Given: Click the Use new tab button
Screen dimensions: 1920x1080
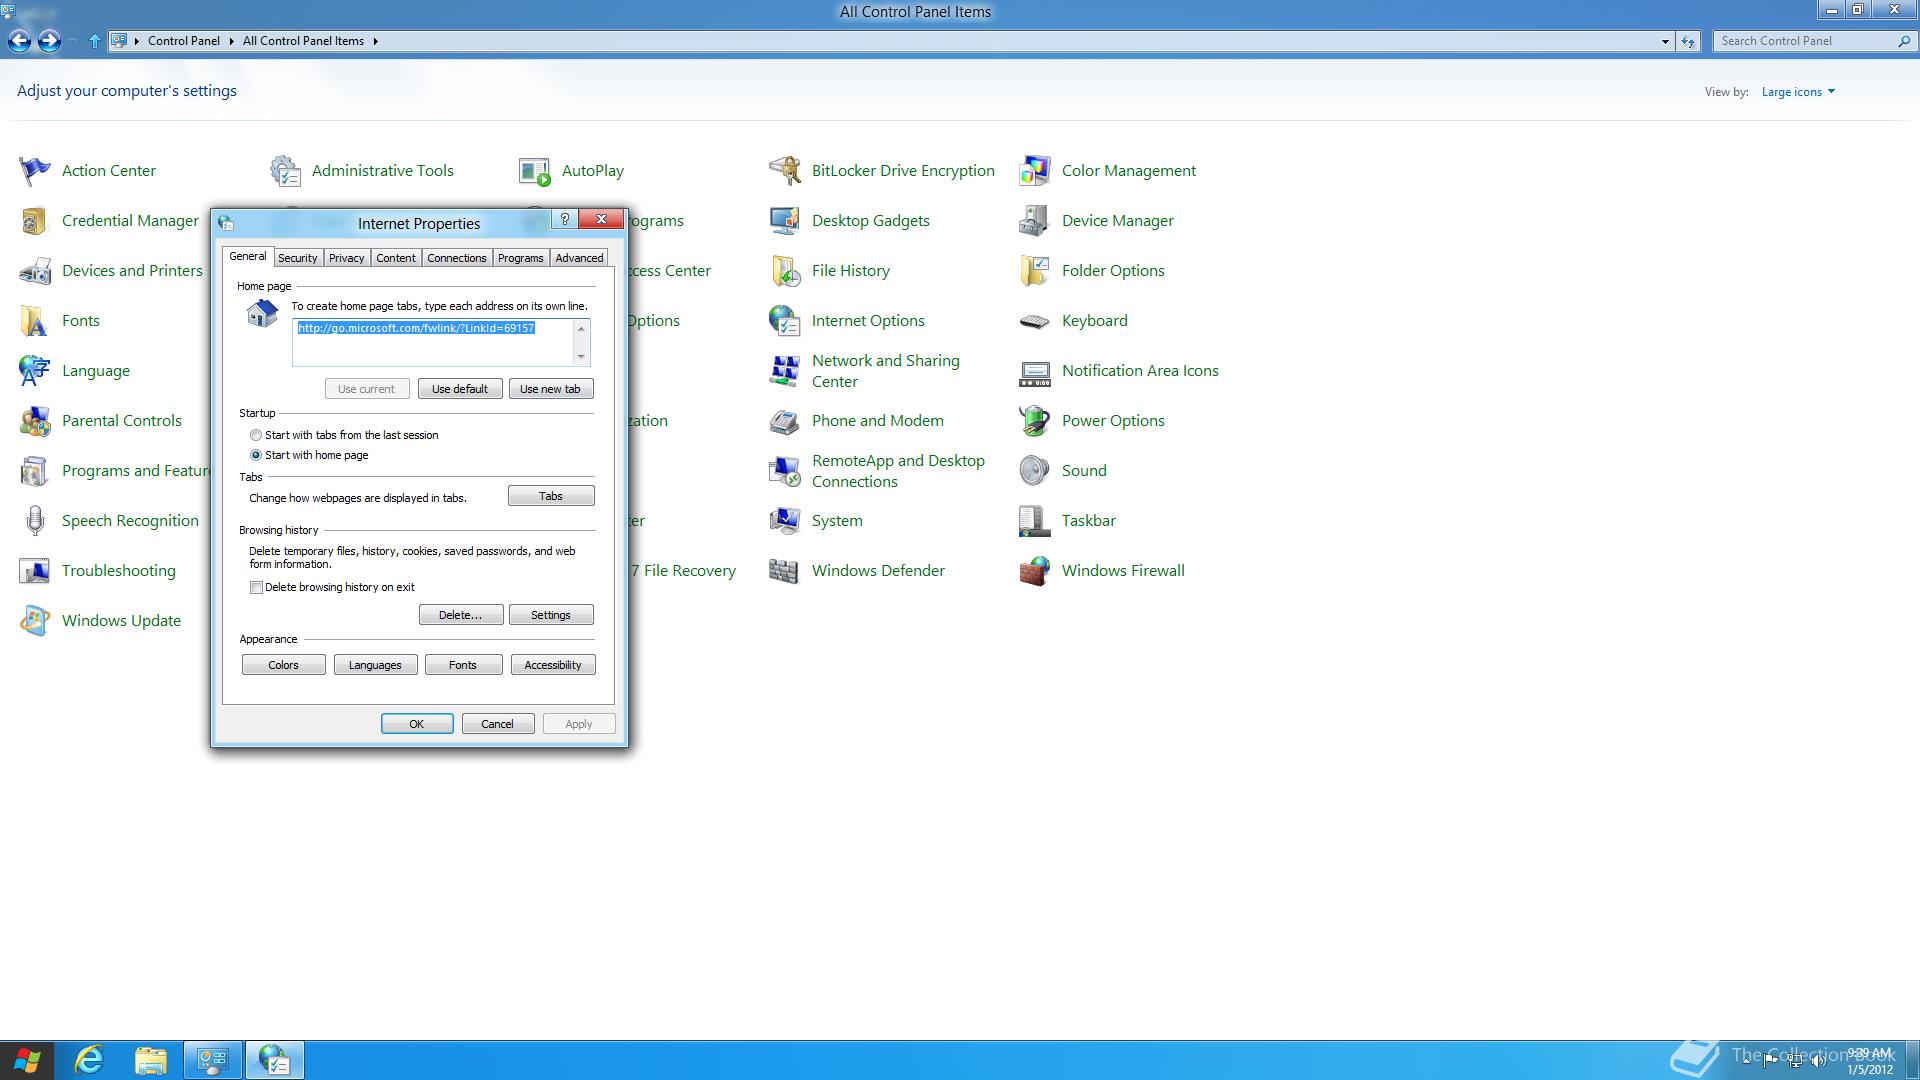Looking at the screenshot, I should point(550,389).
